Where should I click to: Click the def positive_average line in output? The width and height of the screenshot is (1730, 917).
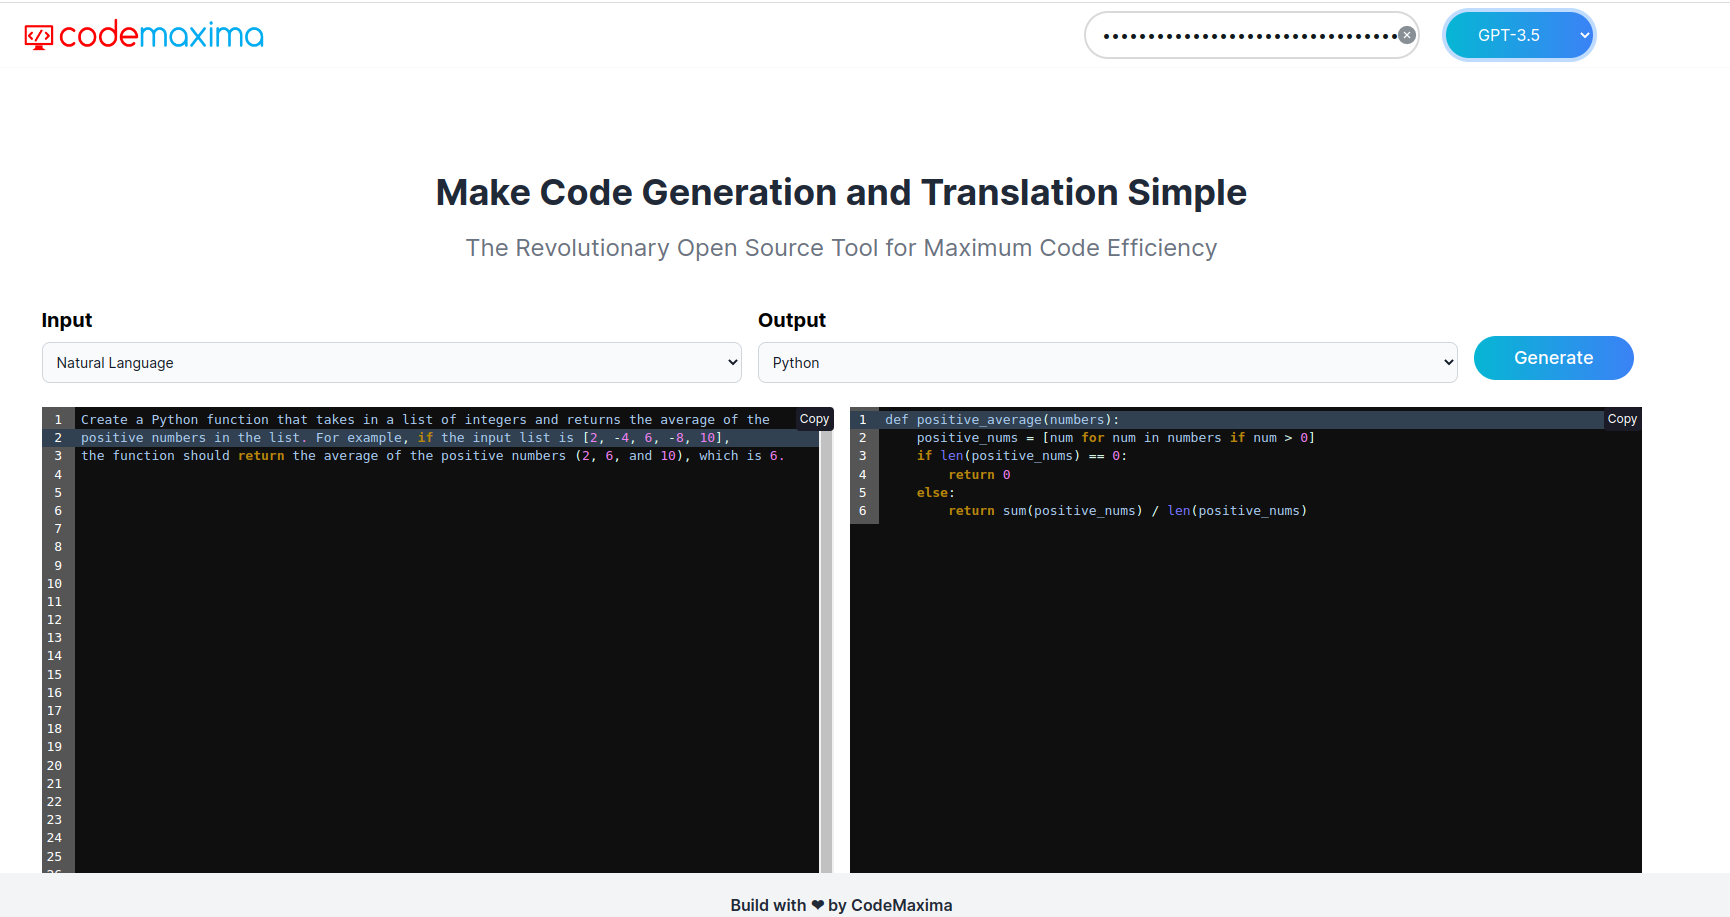click(1001, 420)
